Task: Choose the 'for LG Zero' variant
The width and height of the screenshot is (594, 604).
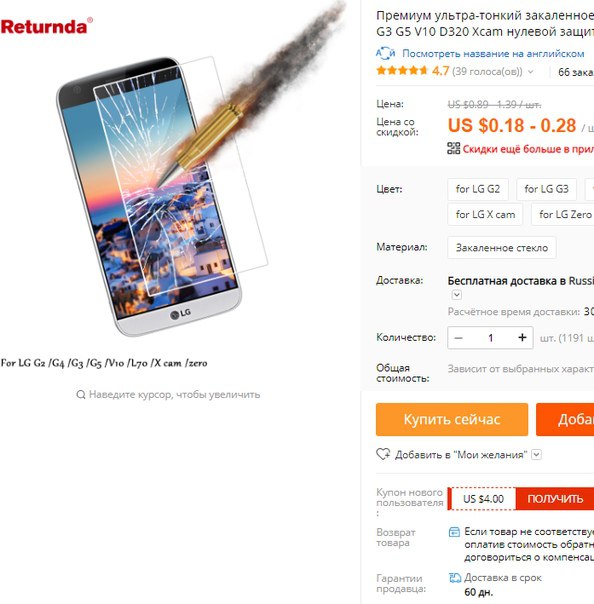Action: pyautogui.click(x=562, y=215)
